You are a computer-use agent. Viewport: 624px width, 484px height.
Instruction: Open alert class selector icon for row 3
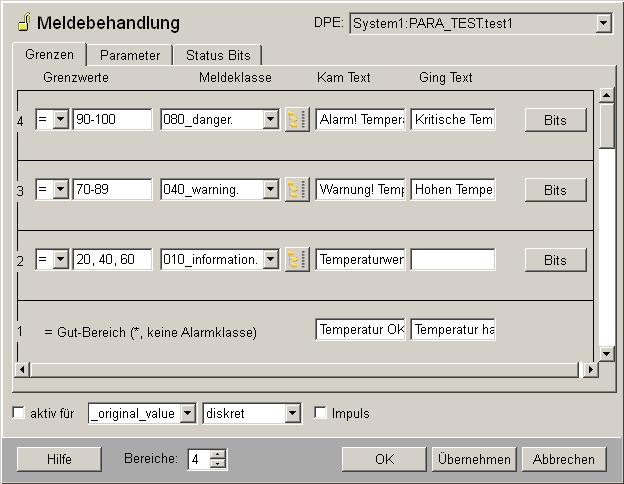(297, 189)
